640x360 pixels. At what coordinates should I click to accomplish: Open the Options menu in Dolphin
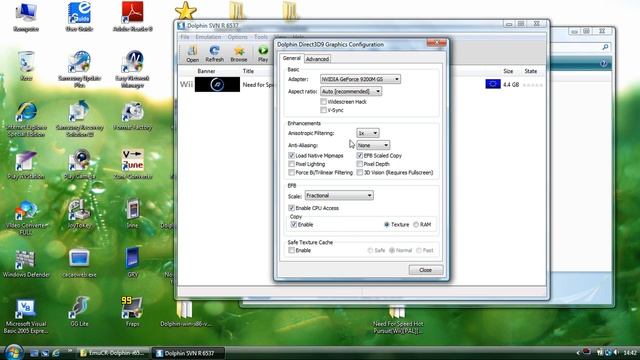(x=238, y=37)
